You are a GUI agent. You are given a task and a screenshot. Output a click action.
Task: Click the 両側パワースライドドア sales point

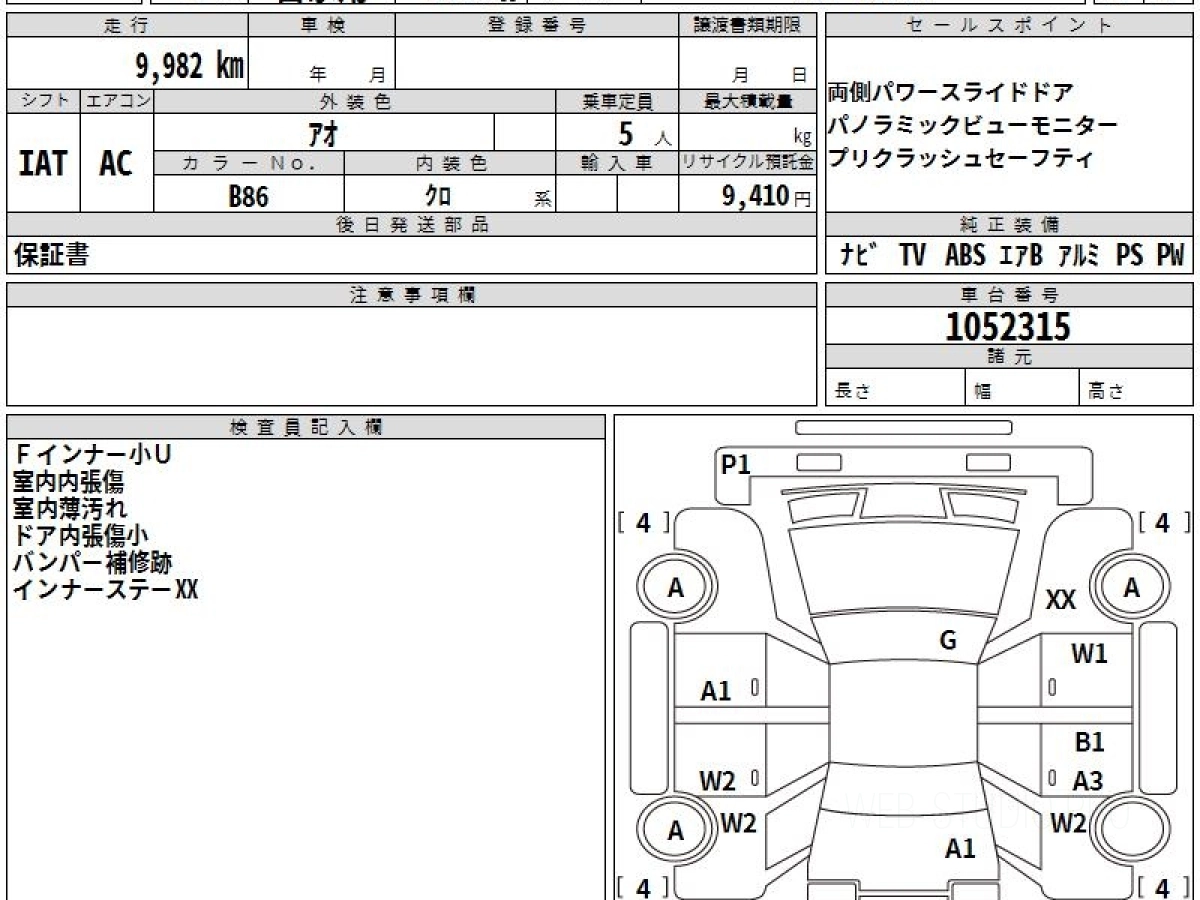click(x=950, y=94)
